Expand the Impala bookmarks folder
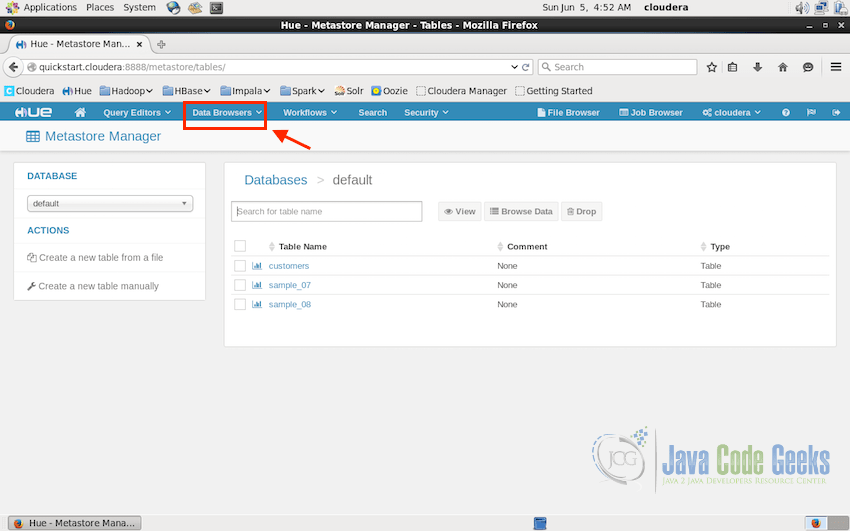The image size is (850, 531). click(x=245, y=91)
